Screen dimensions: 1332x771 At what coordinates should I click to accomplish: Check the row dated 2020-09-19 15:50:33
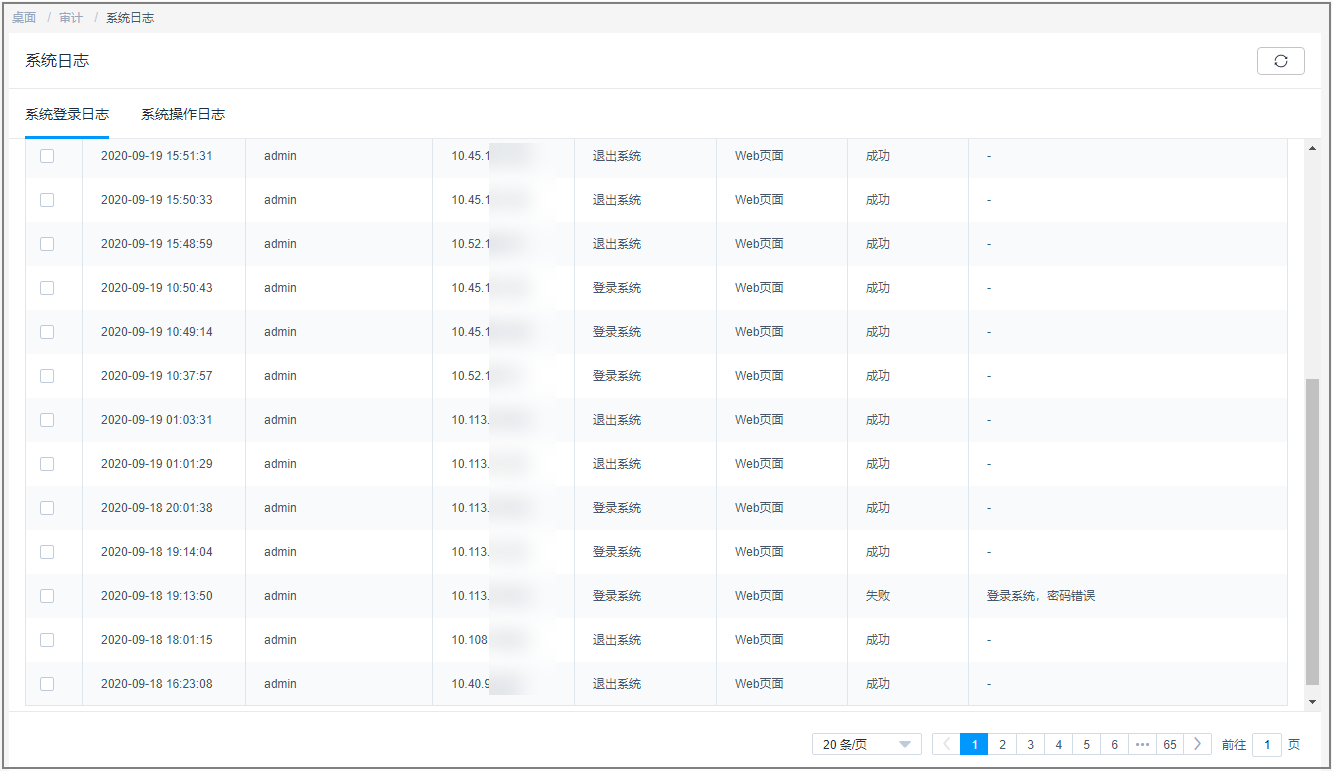pos(47,200)
